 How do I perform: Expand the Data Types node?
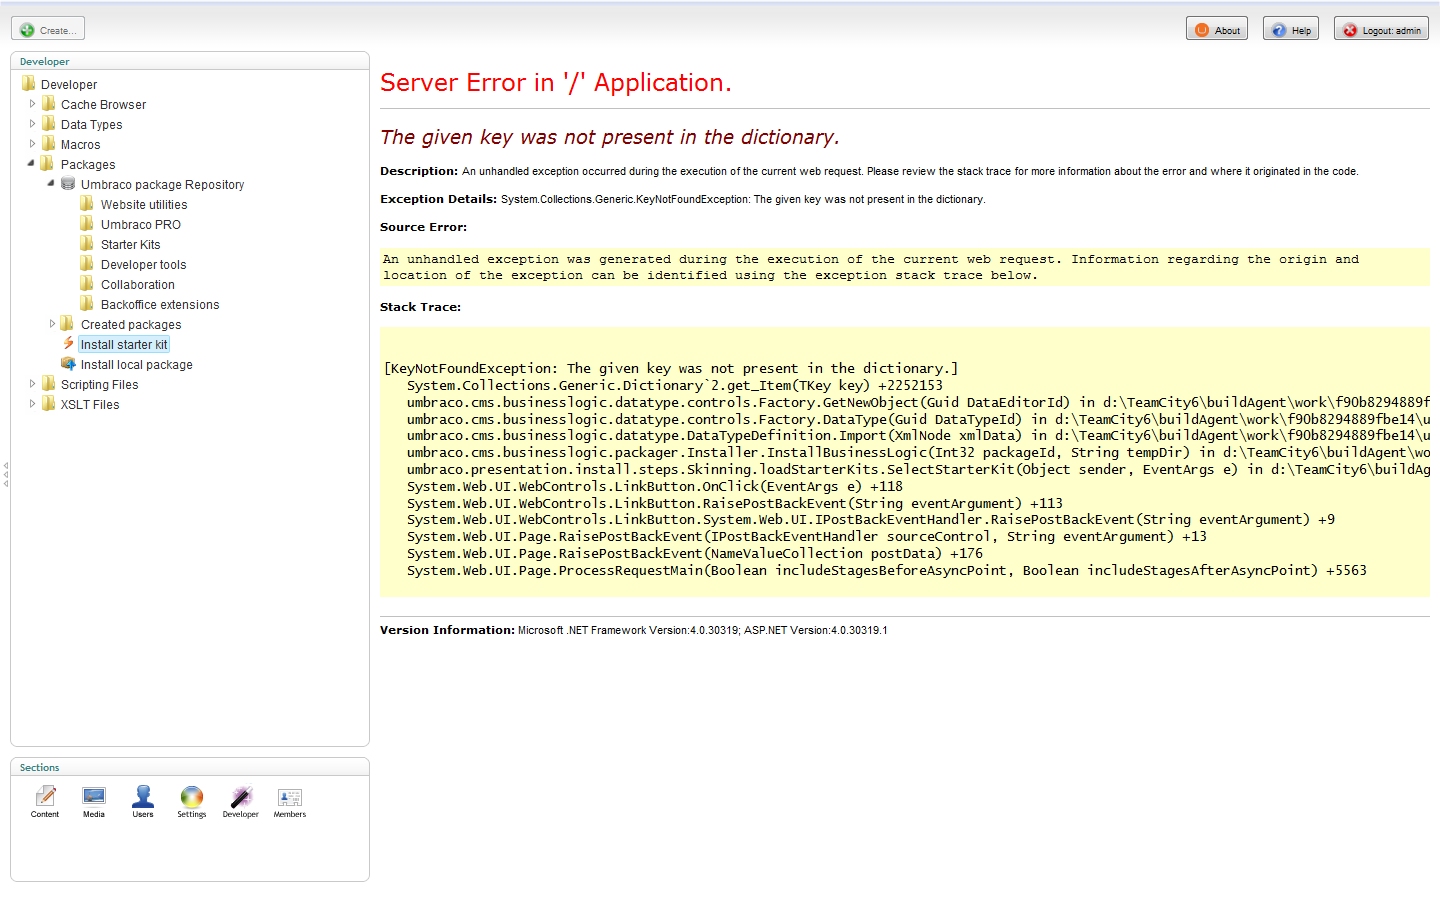click(x=32, y=124)
